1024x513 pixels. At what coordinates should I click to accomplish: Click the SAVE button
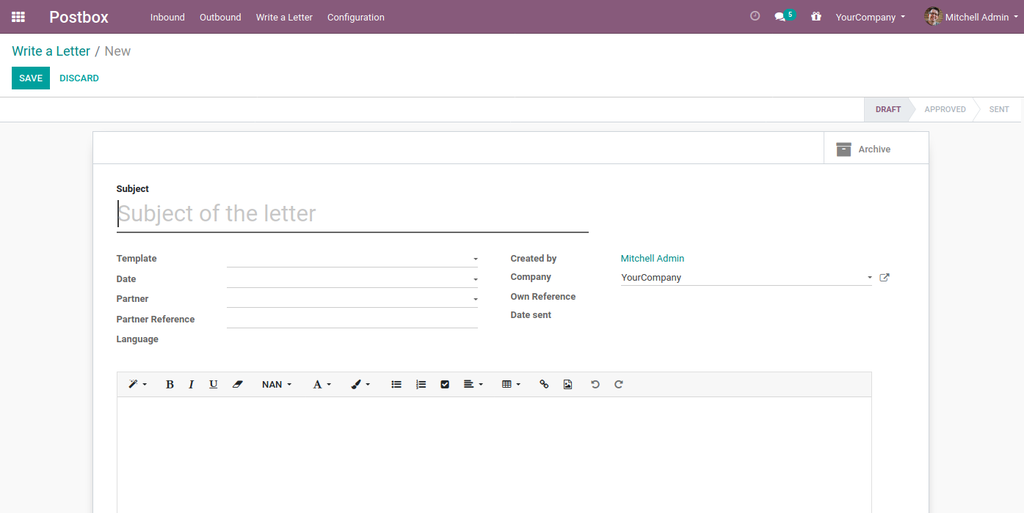(x=31, y=78)
